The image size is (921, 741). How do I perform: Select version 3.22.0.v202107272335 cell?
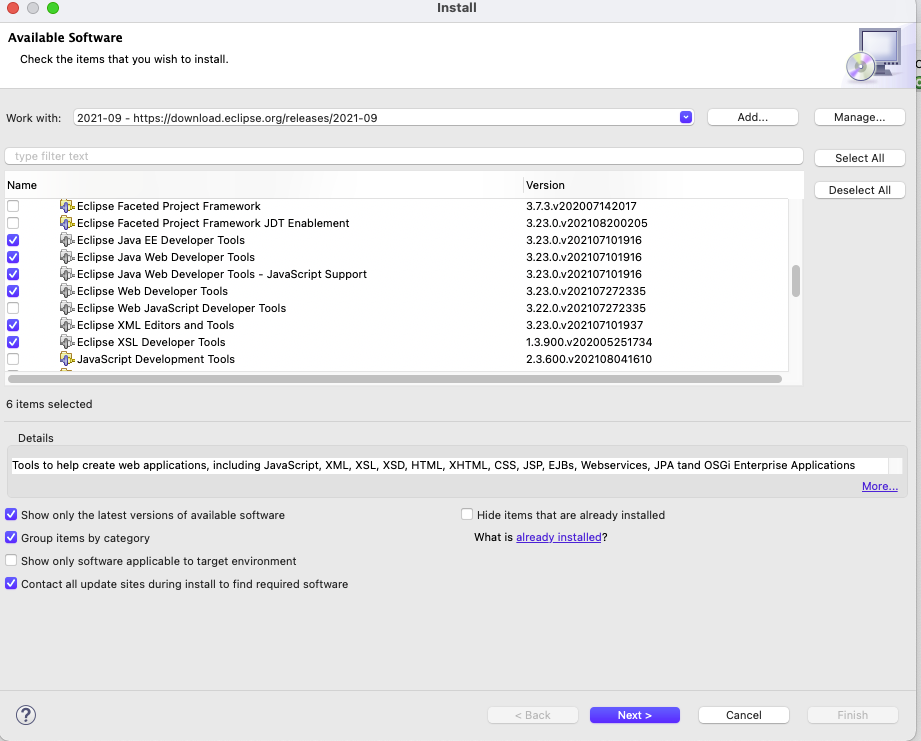[586, 308]
